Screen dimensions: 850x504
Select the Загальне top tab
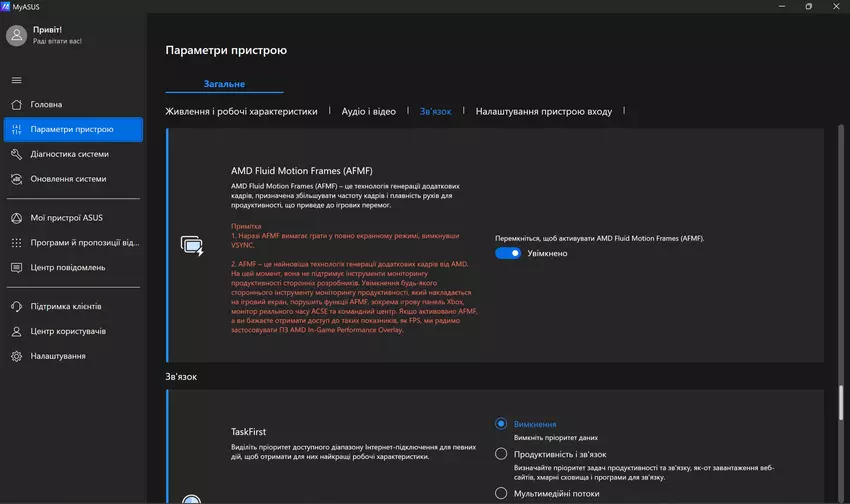coord(224,84)
